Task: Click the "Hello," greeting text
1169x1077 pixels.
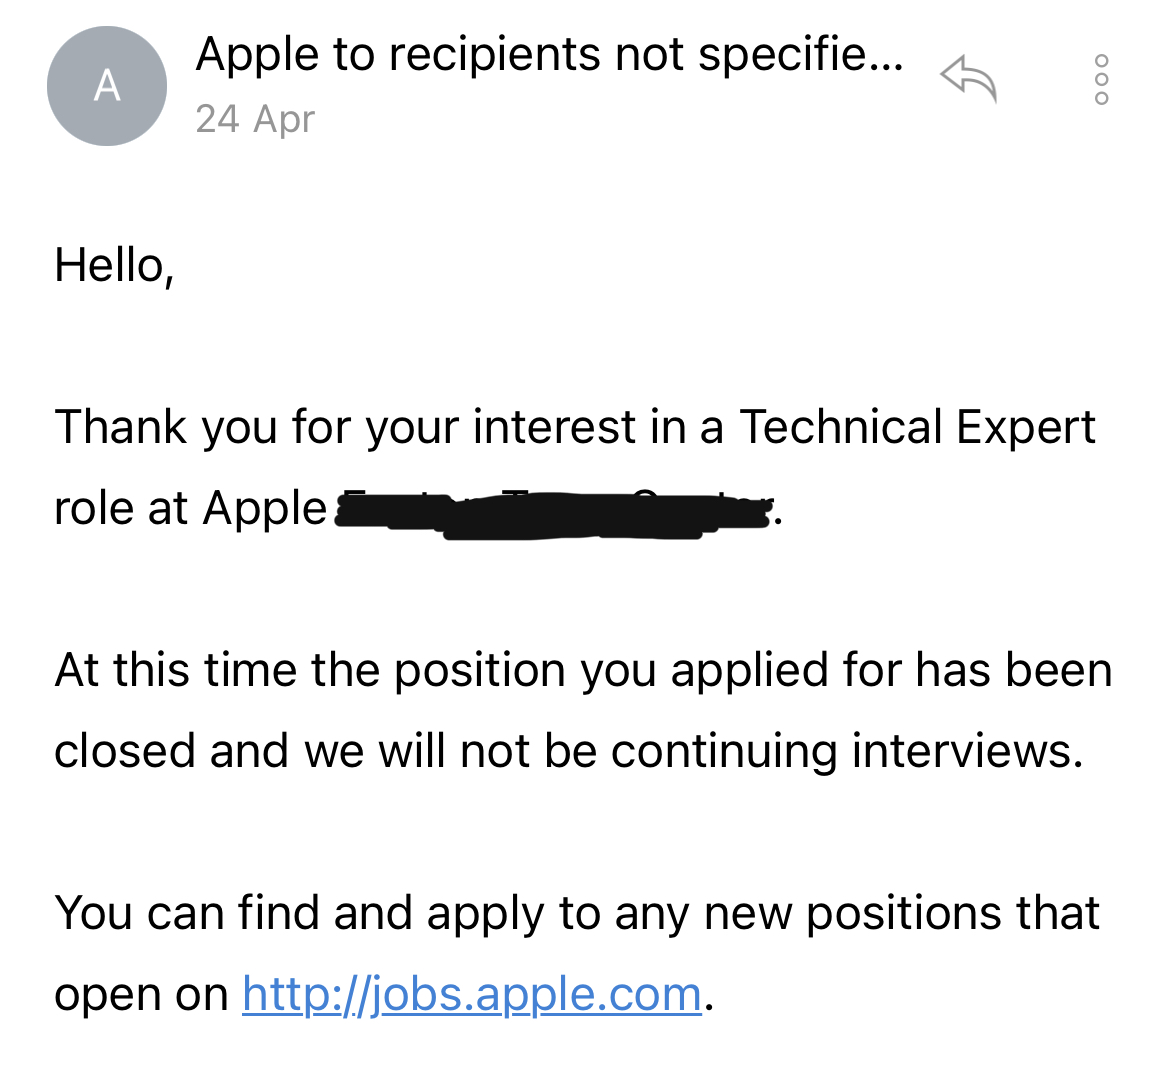Action: (x=114, y=266)
